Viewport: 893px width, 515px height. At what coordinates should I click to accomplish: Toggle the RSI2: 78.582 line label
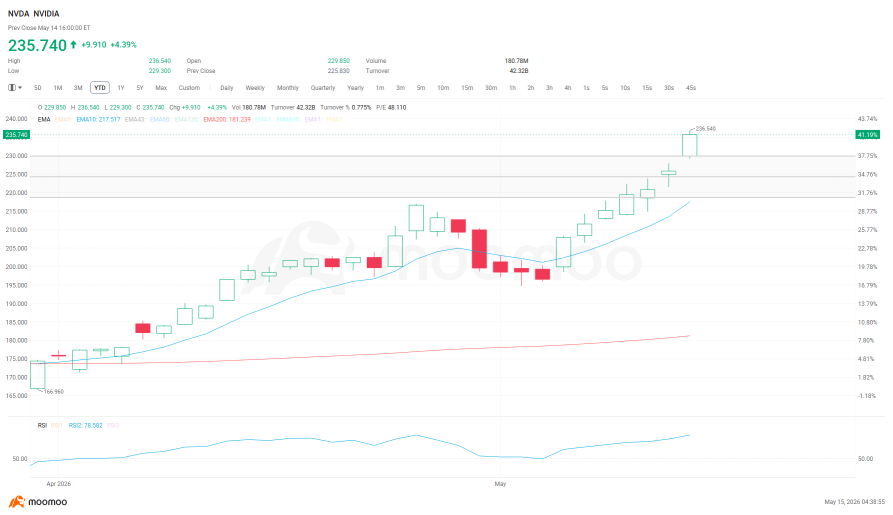click(x=85, y=426)
